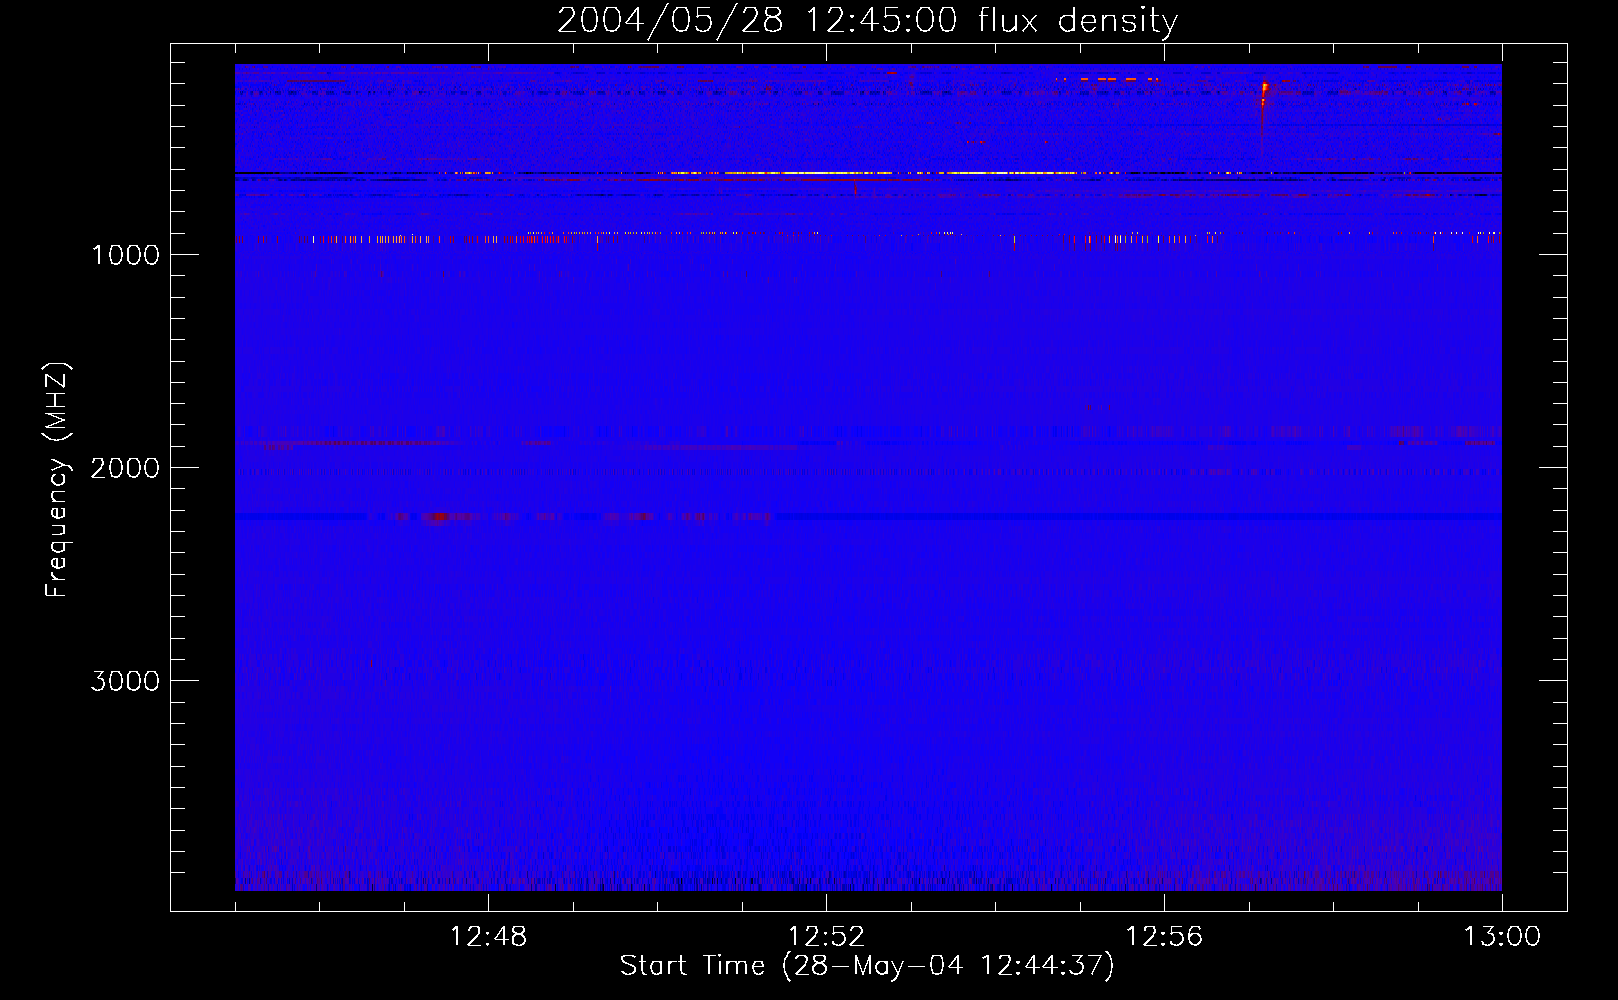Click the 13:00 time tick label

(1502, 937)
